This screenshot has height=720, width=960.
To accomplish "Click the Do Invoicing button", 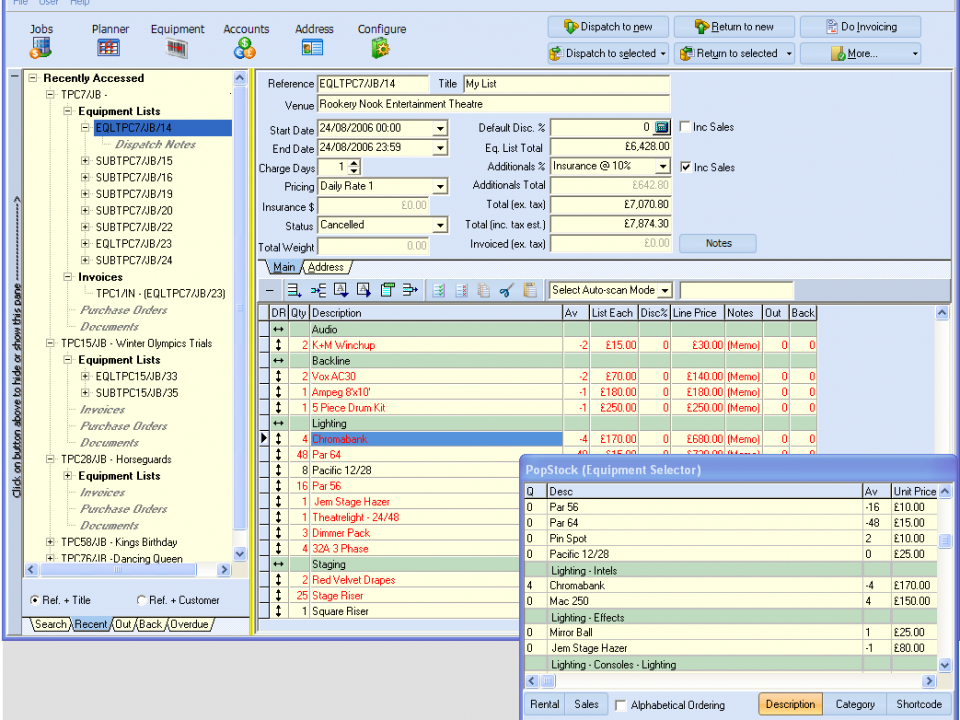I will (x=861, y=27).
